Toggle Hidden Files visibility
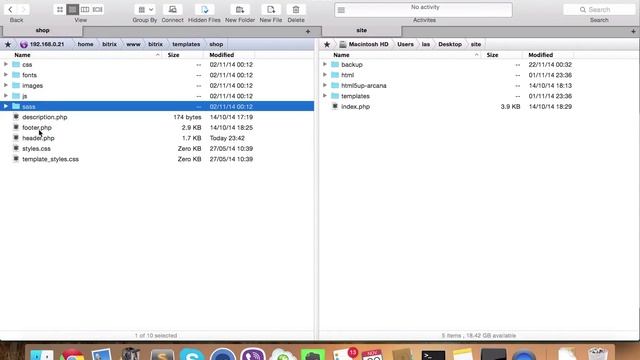640x360 pixels. coord(204,9)
